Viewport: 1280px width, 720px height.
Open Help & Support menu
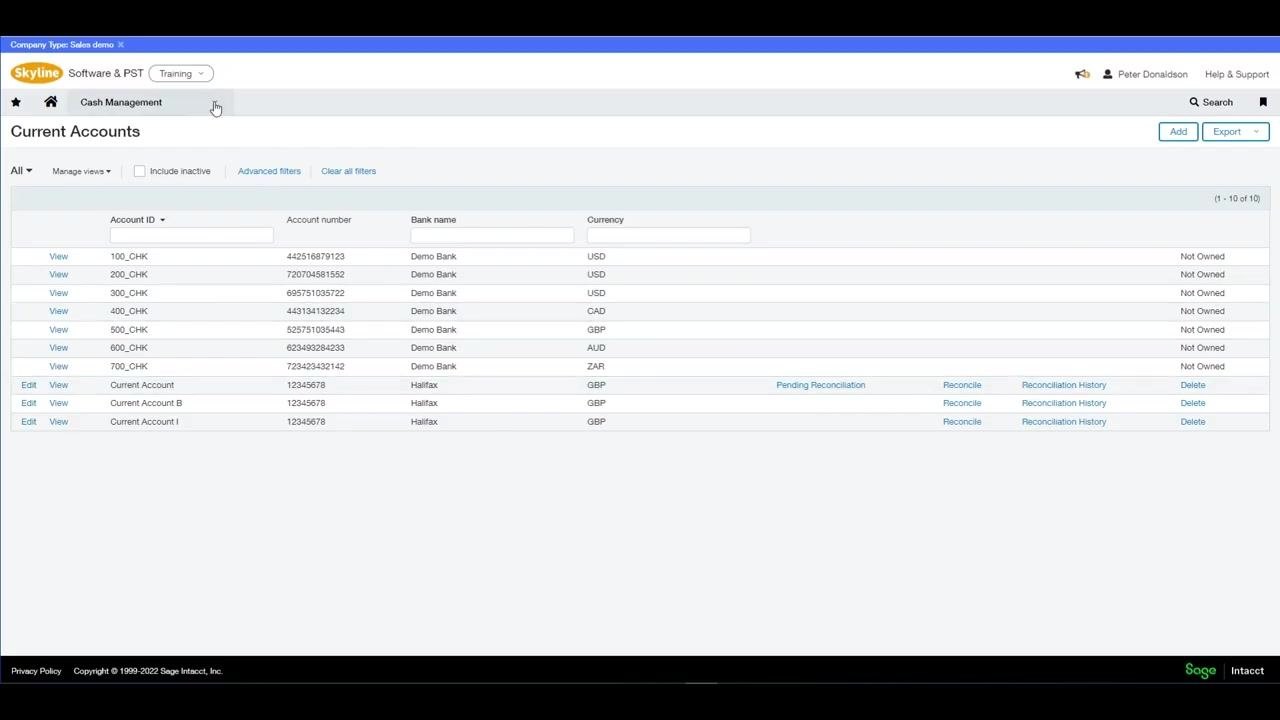[1237, 74]
